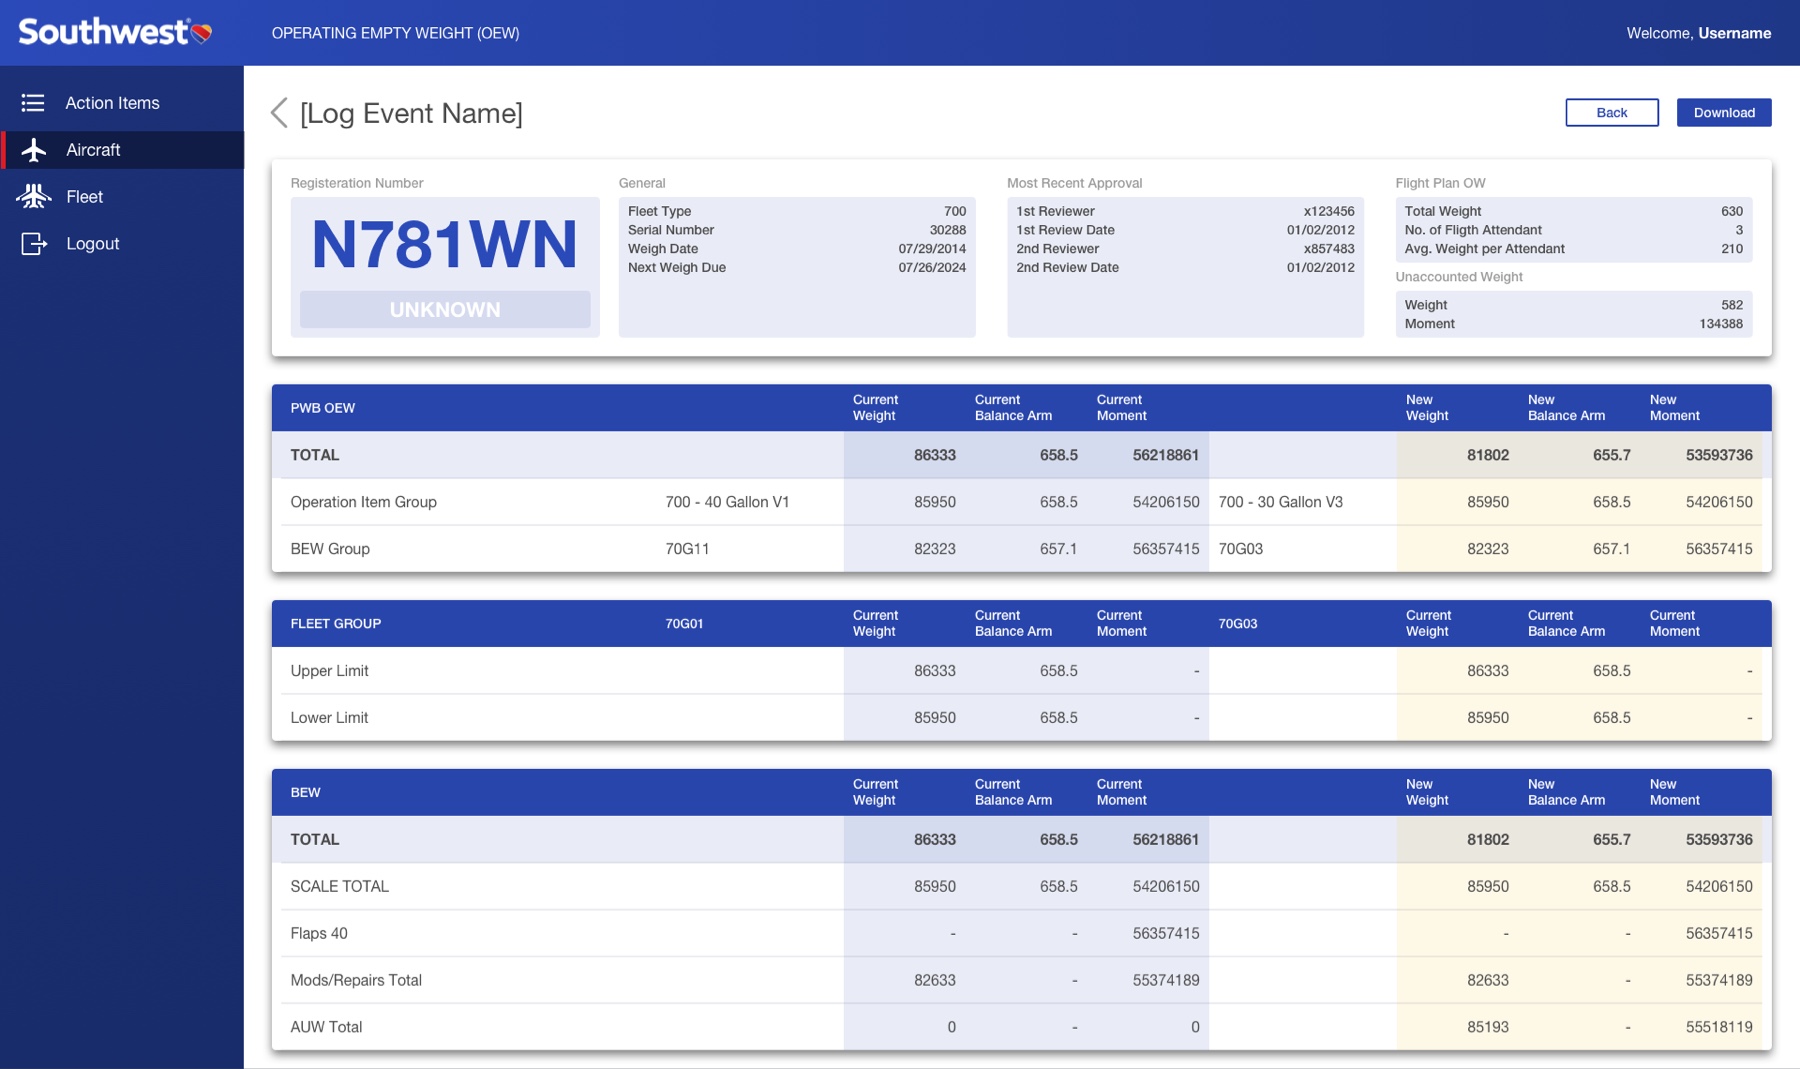
Task: Click BEW Group row label
Action: (330, 549)
